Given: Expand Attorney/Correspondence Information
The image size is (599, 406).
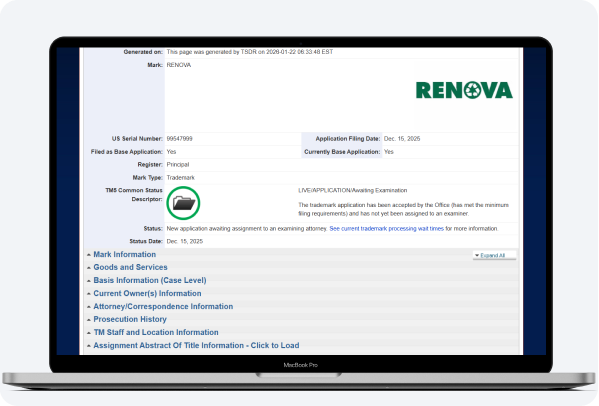Looking at the screenshot, I should click(163, 306).
